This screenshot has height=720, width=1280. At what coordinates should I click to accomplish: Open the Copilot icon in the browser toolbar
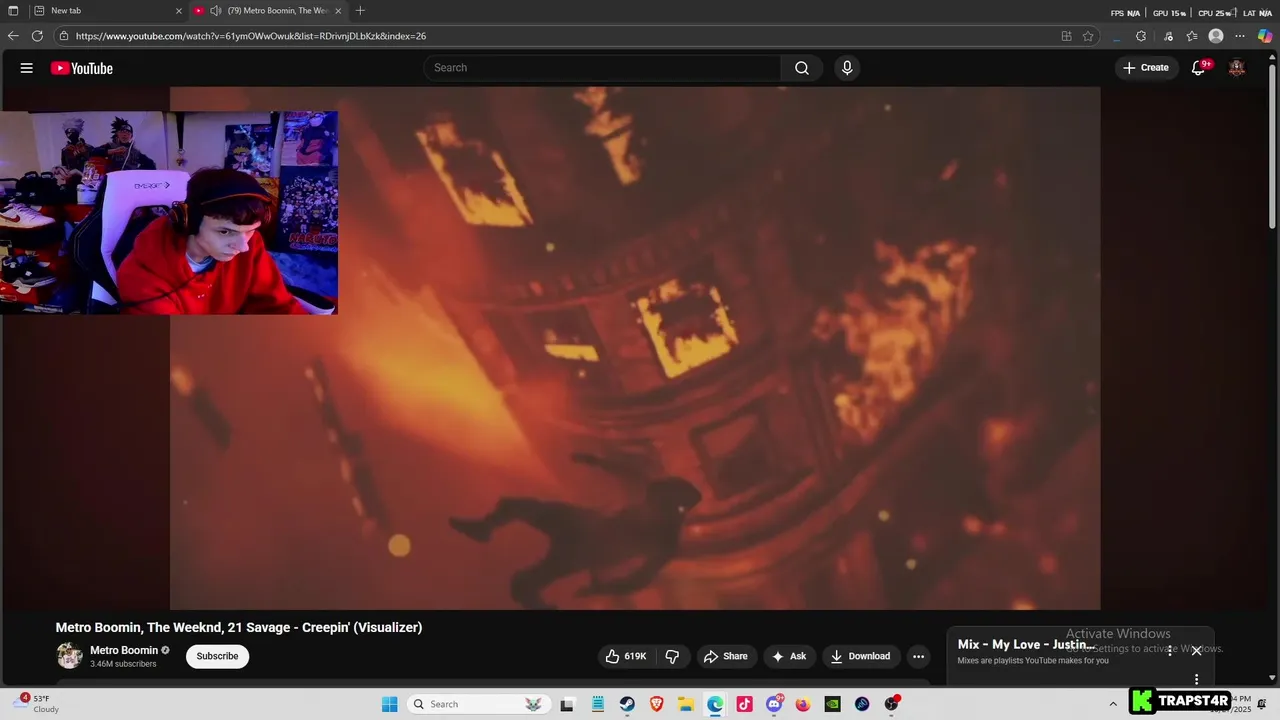[1265, 36]
